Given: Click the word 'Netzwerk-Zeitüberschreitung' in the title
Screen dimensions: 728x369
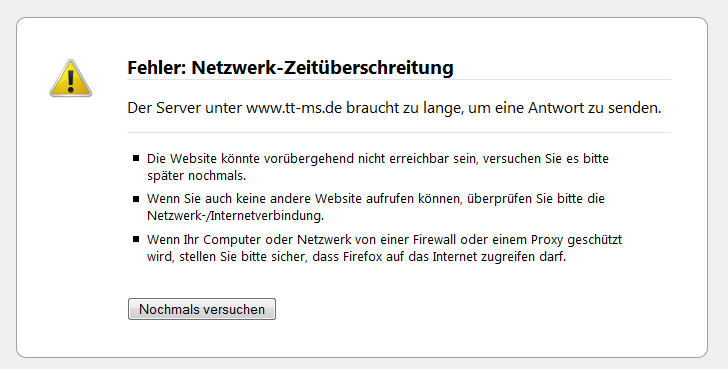Looking at the screenshot, I should click(x=323, y=68).
